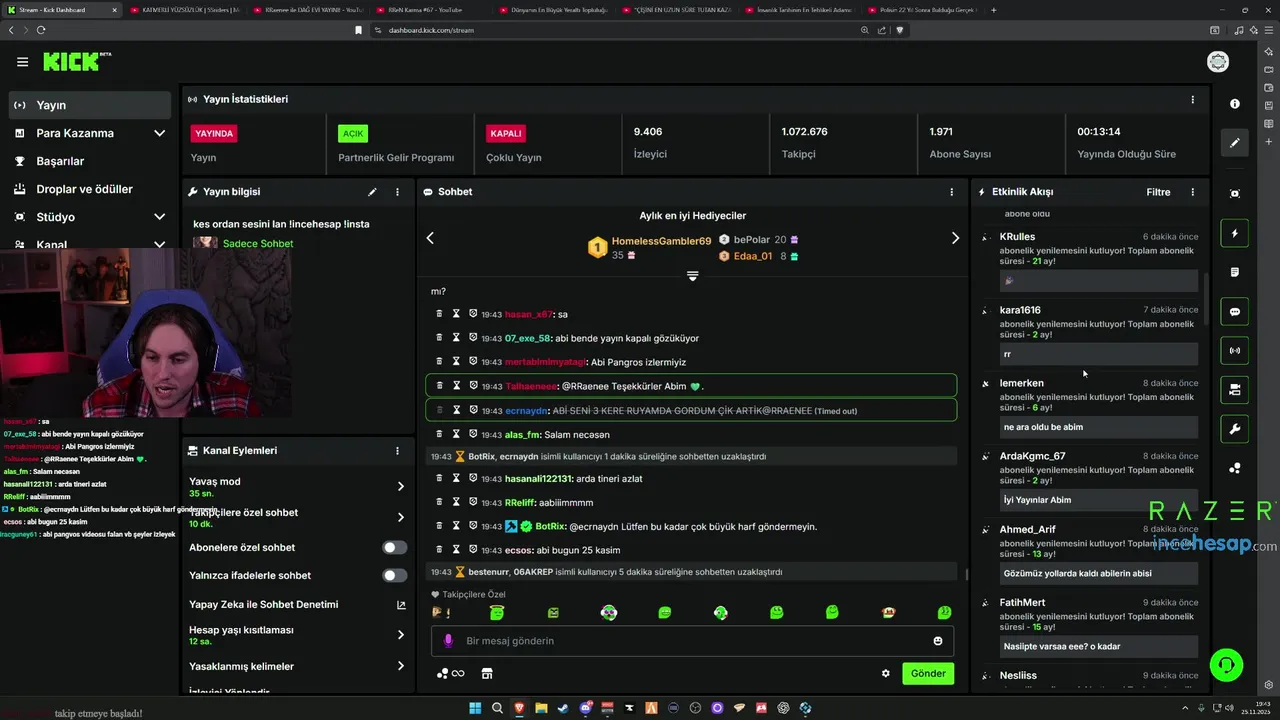Open Takipçilere özel sohbet options chevron
The image size is (1280, 720).
tap(401, 517)
